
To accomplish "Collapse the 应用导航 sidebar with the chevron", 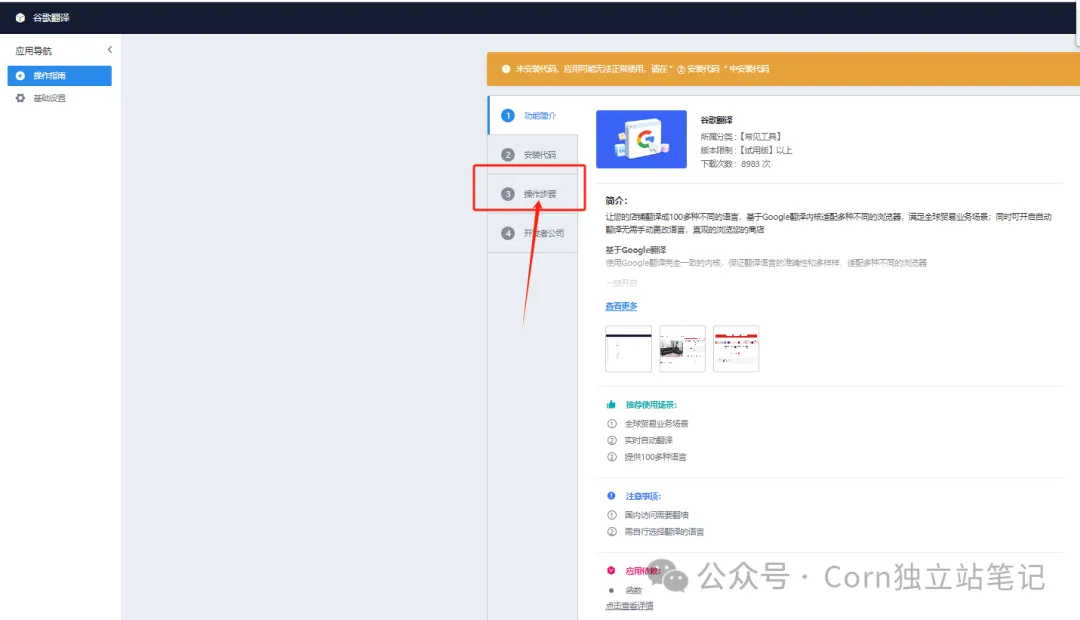I will (110, 50).
